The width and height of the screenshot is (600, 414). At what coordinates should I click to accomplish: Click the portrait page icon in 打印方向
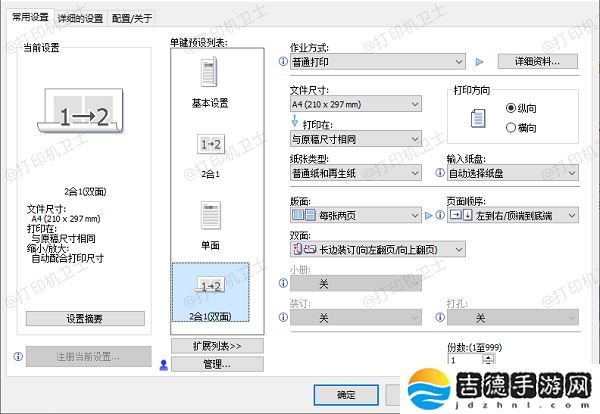click(x=478, y=118)
